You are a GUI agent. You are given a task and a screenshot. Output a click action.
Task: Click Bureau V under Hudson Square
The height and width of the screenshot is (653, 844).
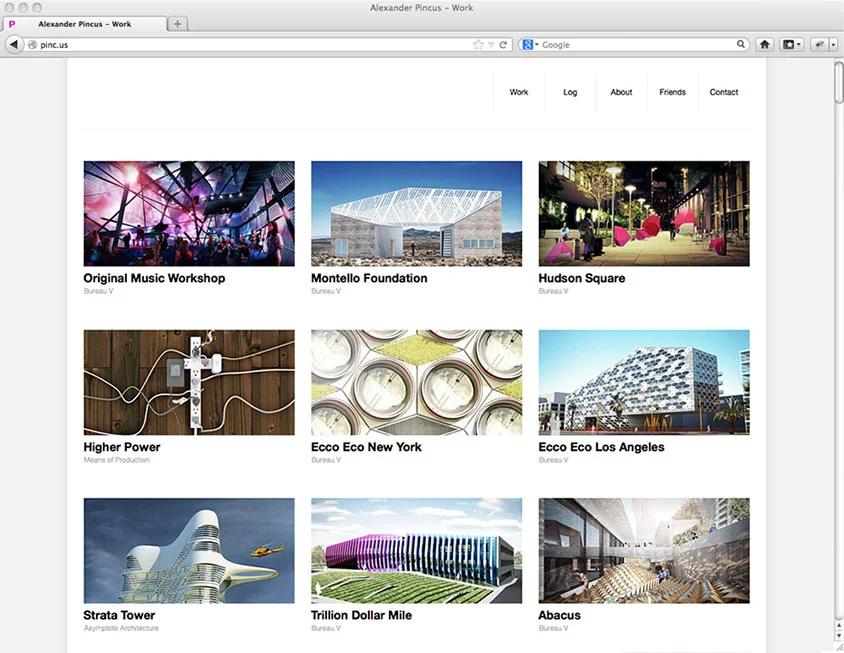click(553, 291)
